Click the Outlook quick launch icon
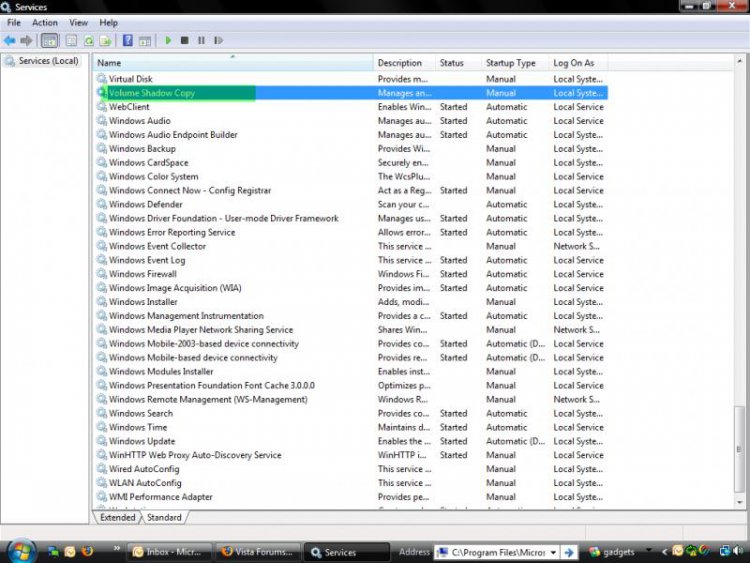 (x=70, y=552)
